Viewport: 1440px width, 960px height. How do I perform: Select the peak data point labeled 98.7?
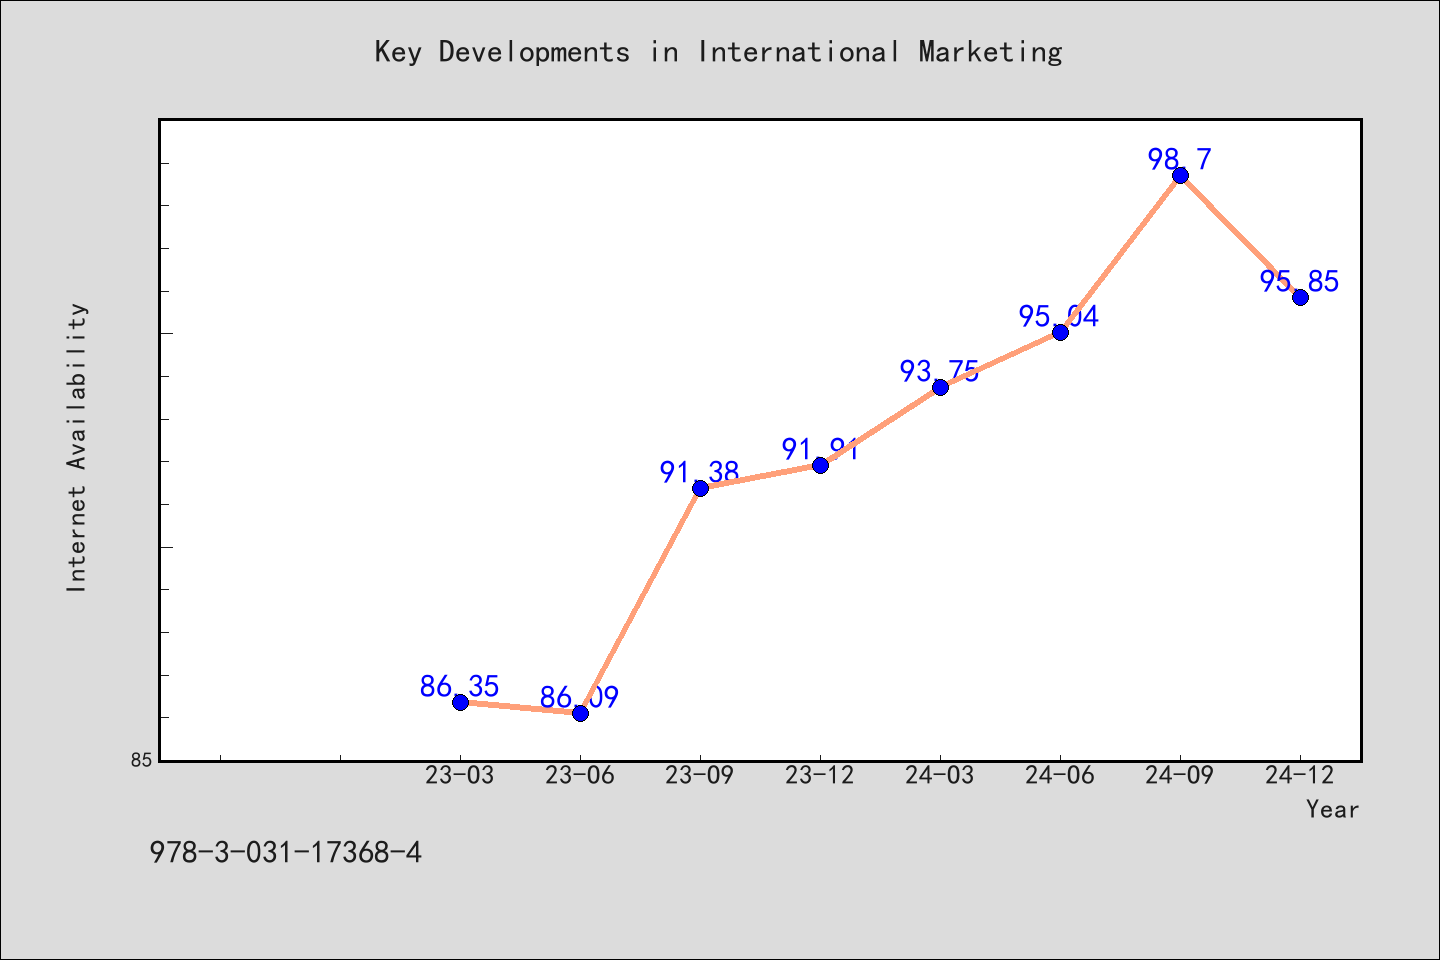[1180, 175]
